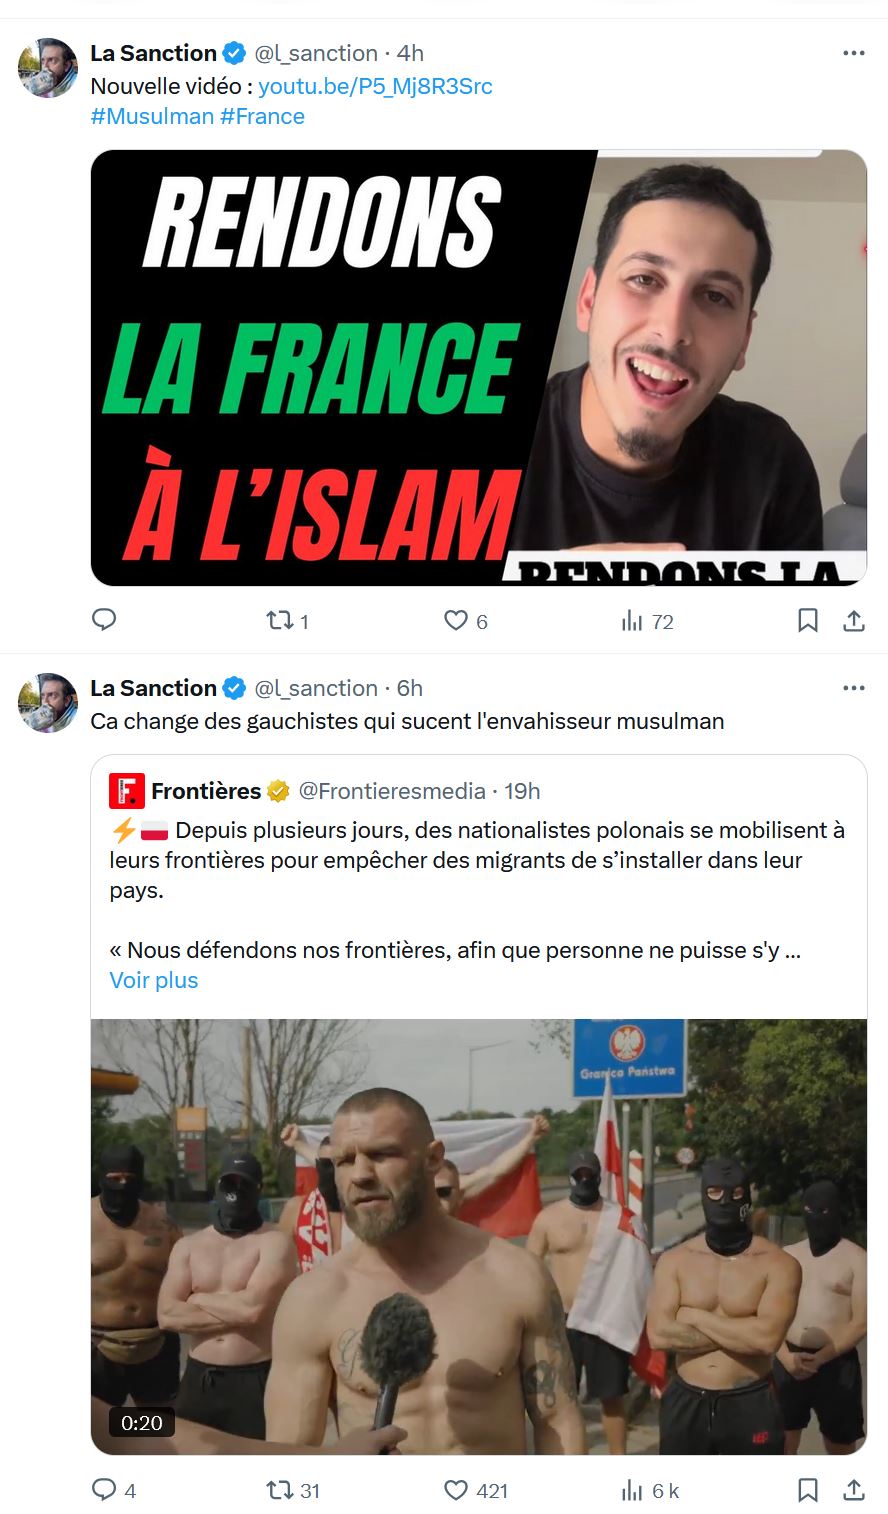The height and width of the screenshot is (1514, 888).
Task: Play the 0:20 Polish border video
Action: tap(479, 1237)
